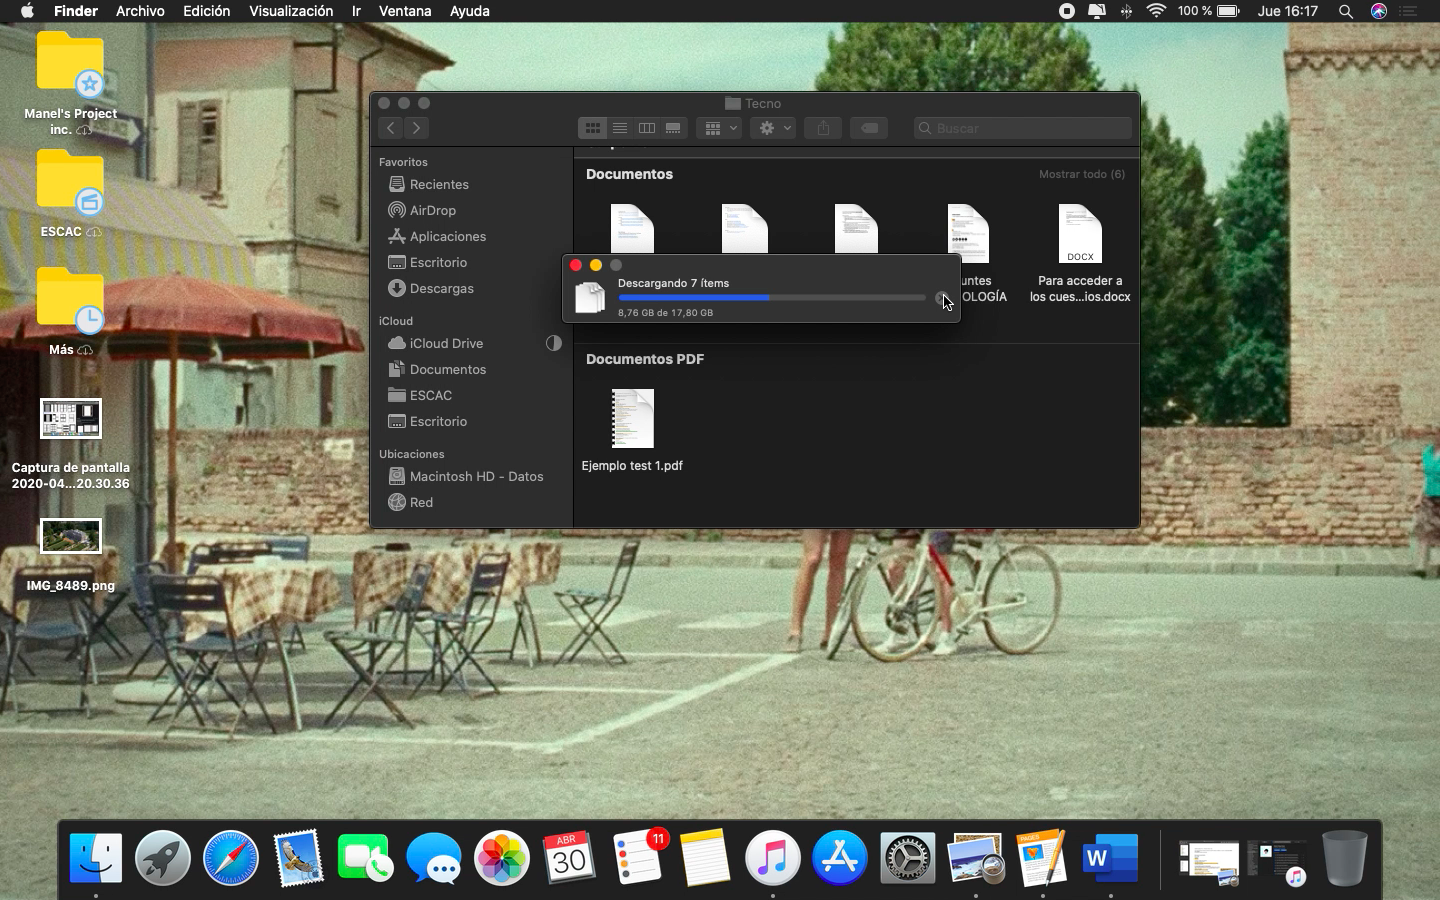The image size is (1440, 900).
Task: Open AirDrop in the sidebar
Action: pos(432,210)
